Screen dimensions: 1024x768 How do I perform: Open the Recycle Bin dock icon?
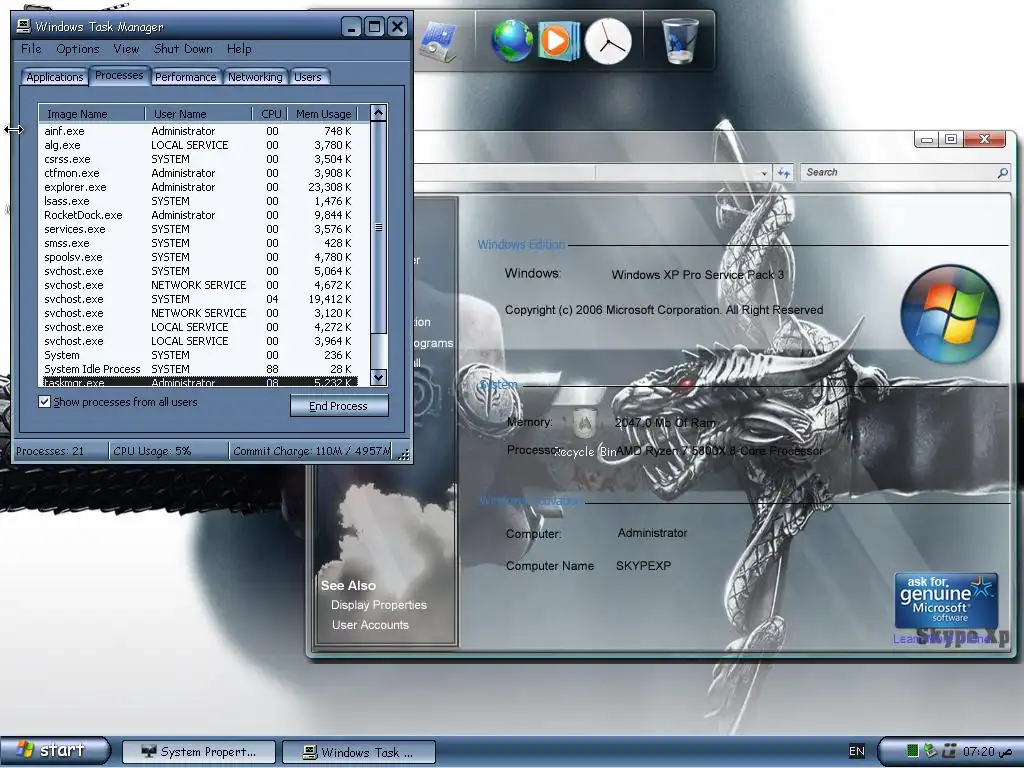click(x=679, y=40)
